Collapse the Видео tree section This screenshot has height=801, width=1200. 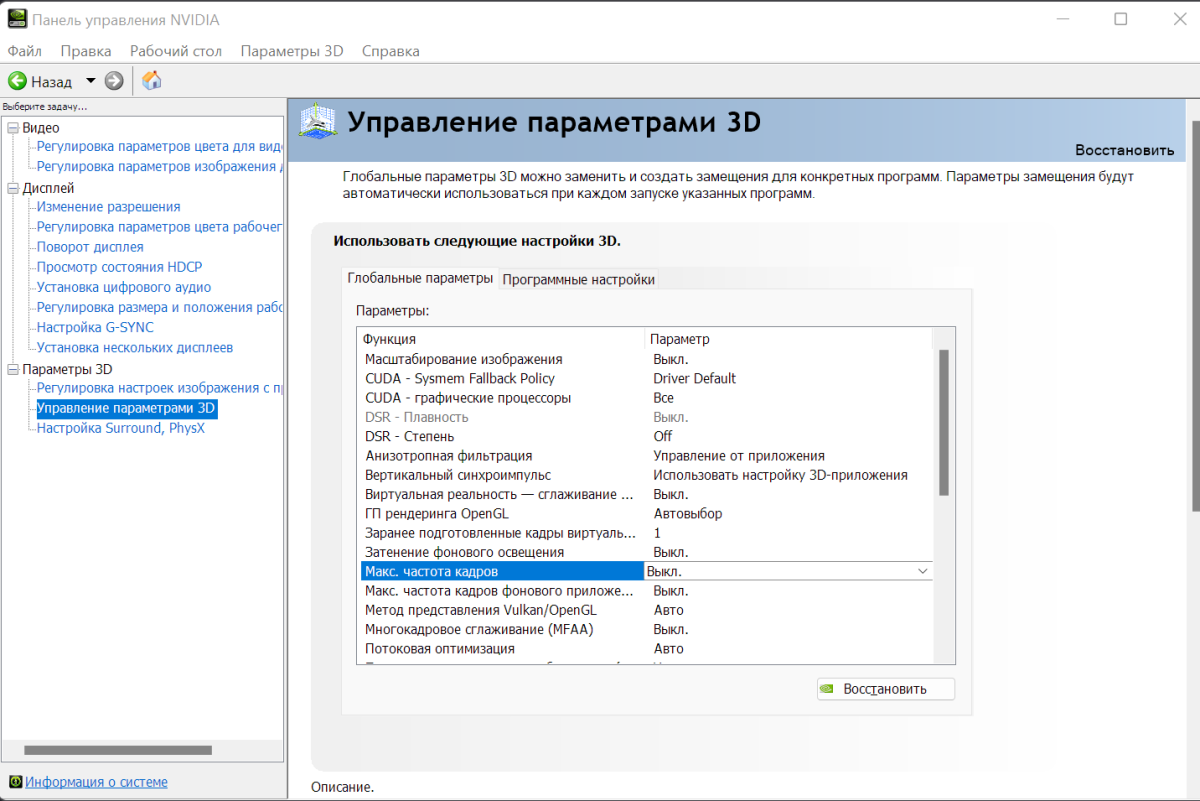pyautogui.click(x=12, y=128)
